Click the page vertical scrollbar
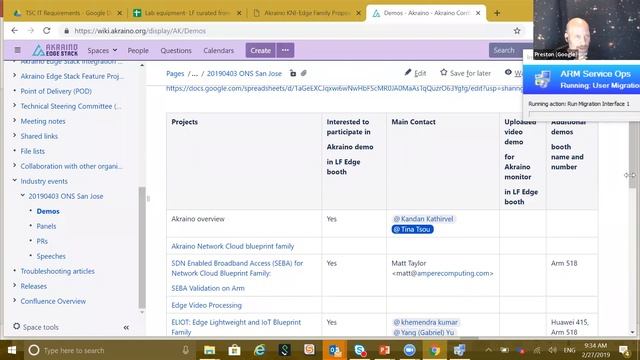Viewport: 640px width, 360px height. tap(632, 155)
